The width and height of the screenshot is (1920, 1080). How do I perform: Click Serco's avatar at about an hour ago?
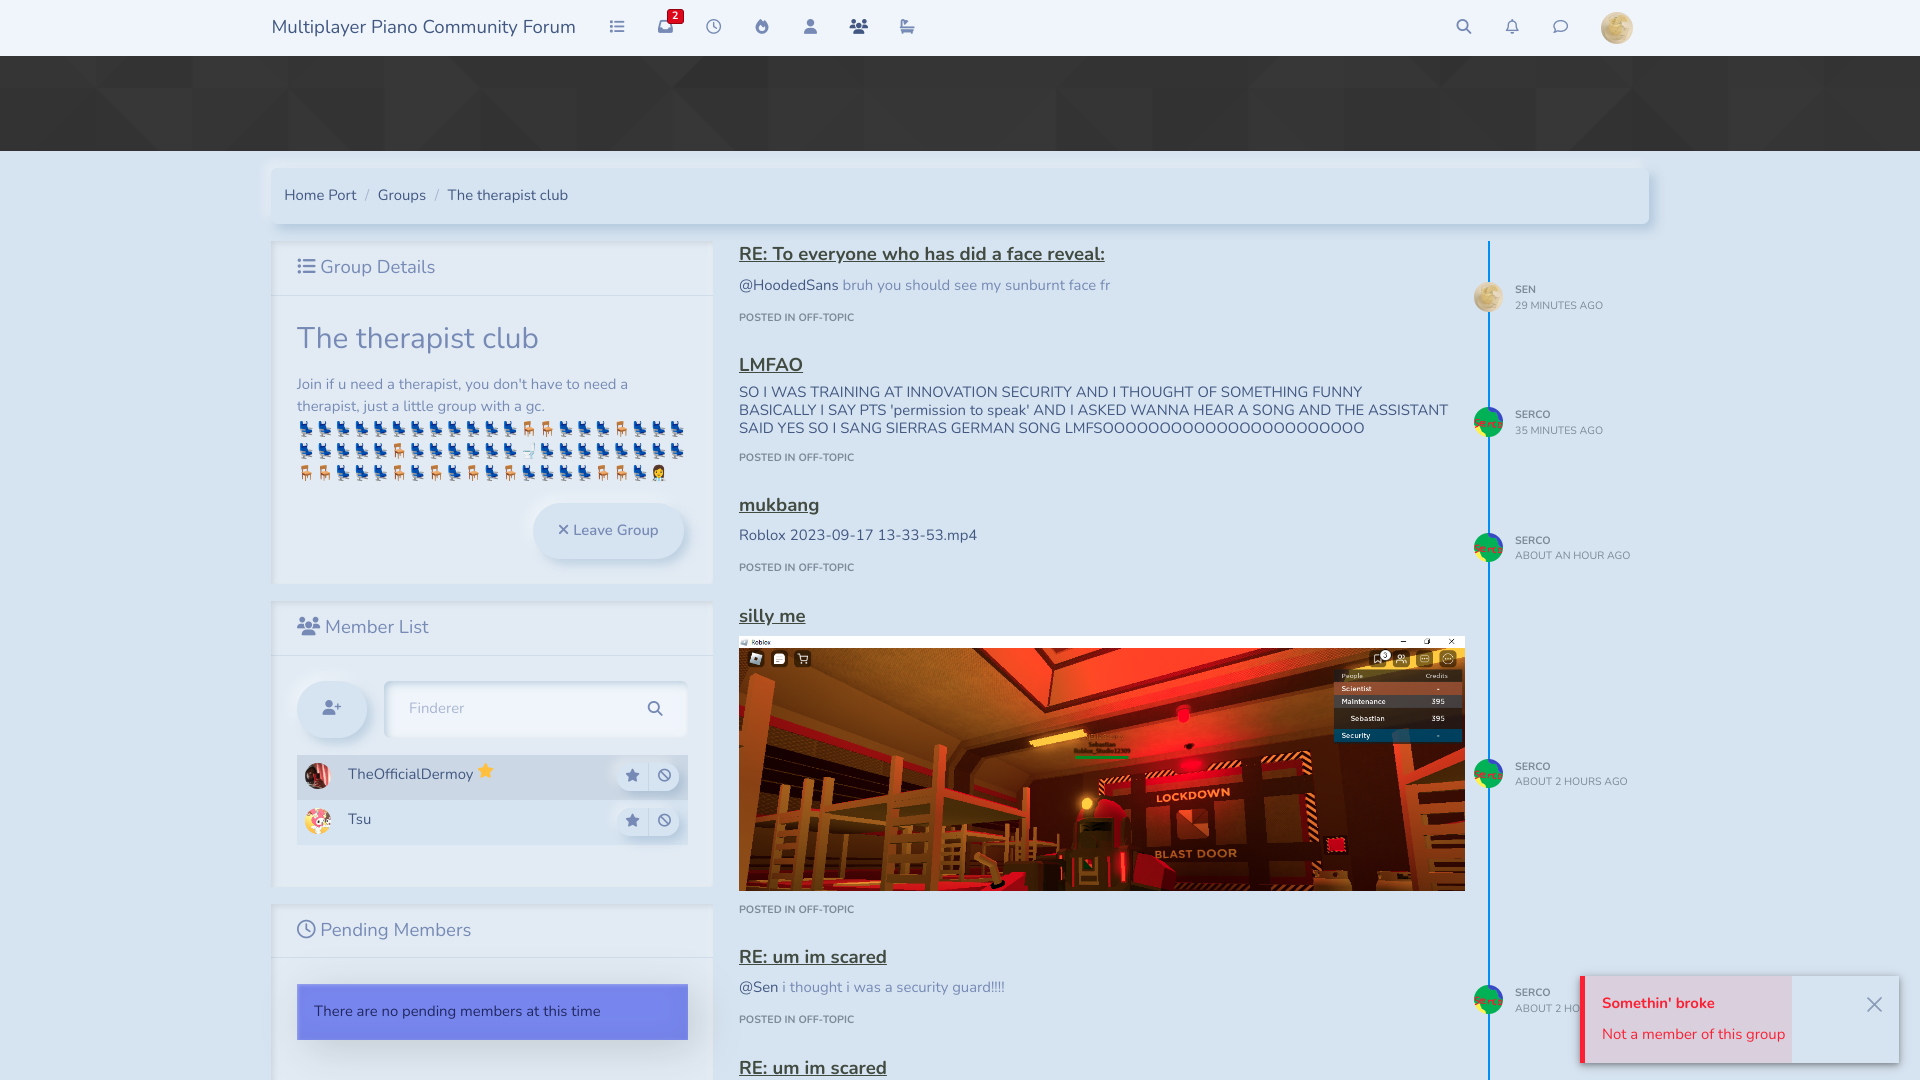(x=1488, y=548)
